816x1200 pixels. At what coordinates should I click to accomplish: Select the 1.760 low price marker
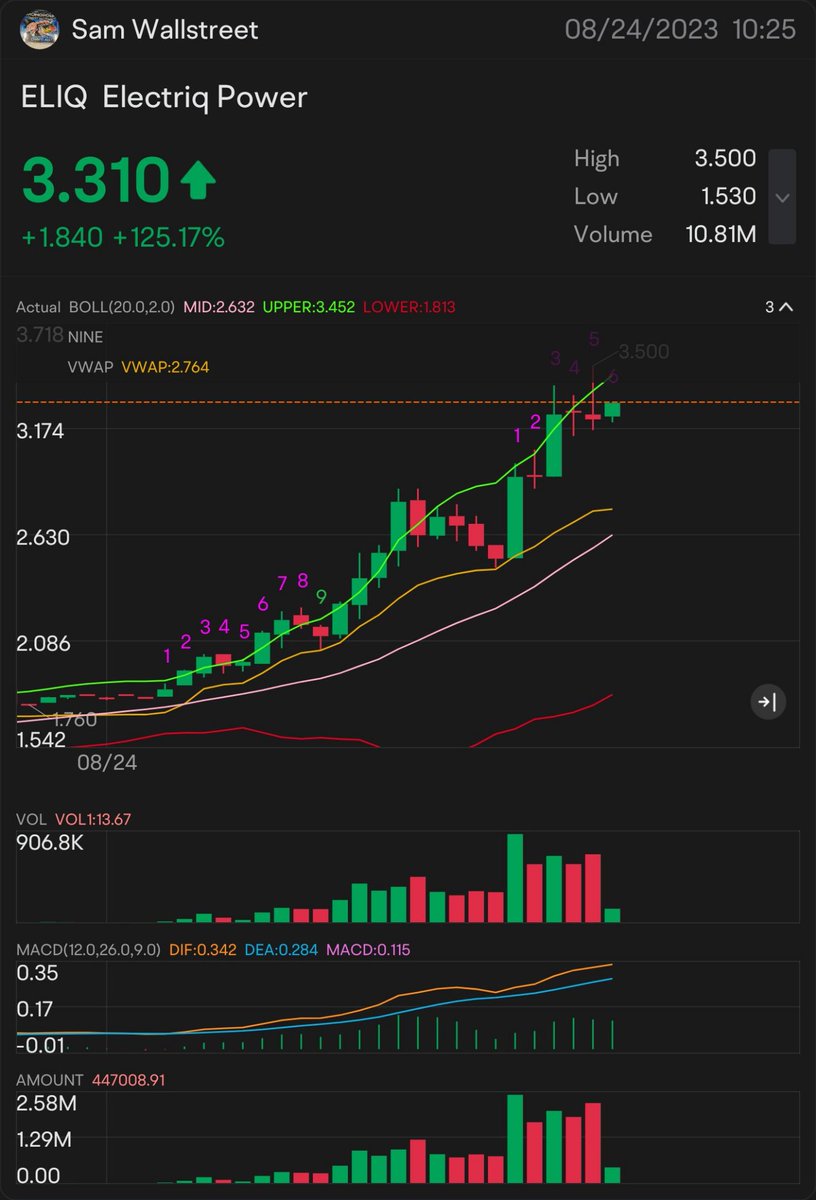75,720
